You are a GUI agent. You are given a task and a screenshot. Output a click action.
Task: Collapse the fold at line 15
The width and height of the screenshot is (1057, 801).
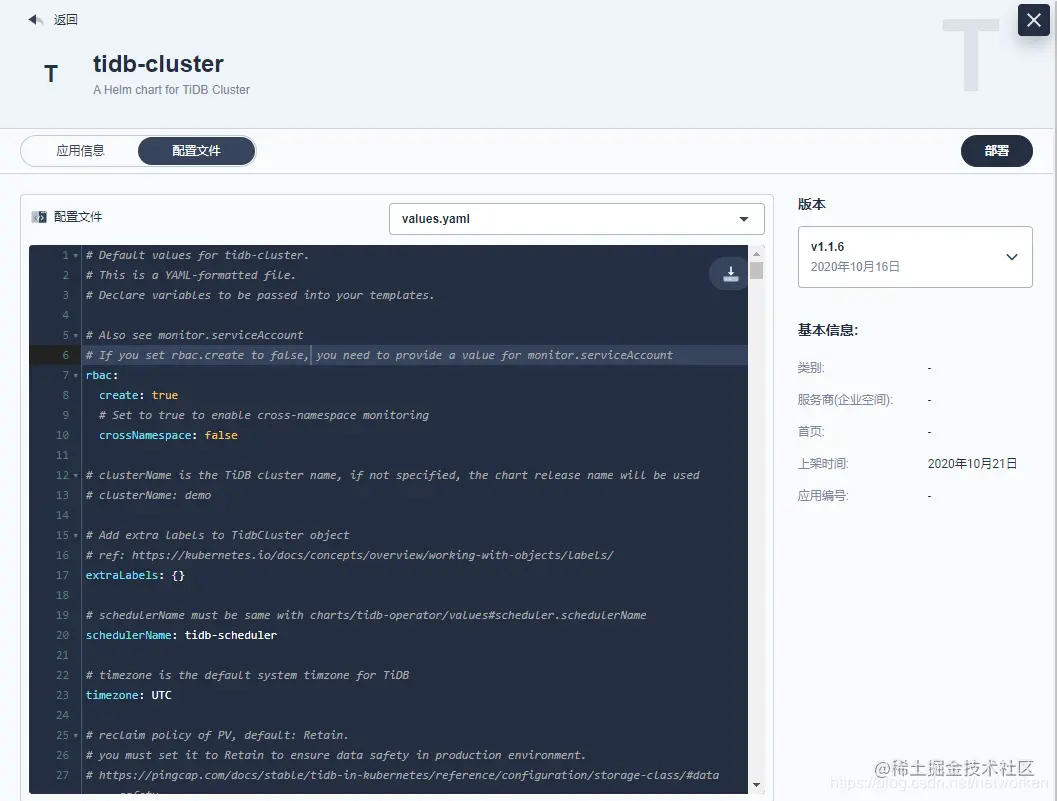[76, 535]
